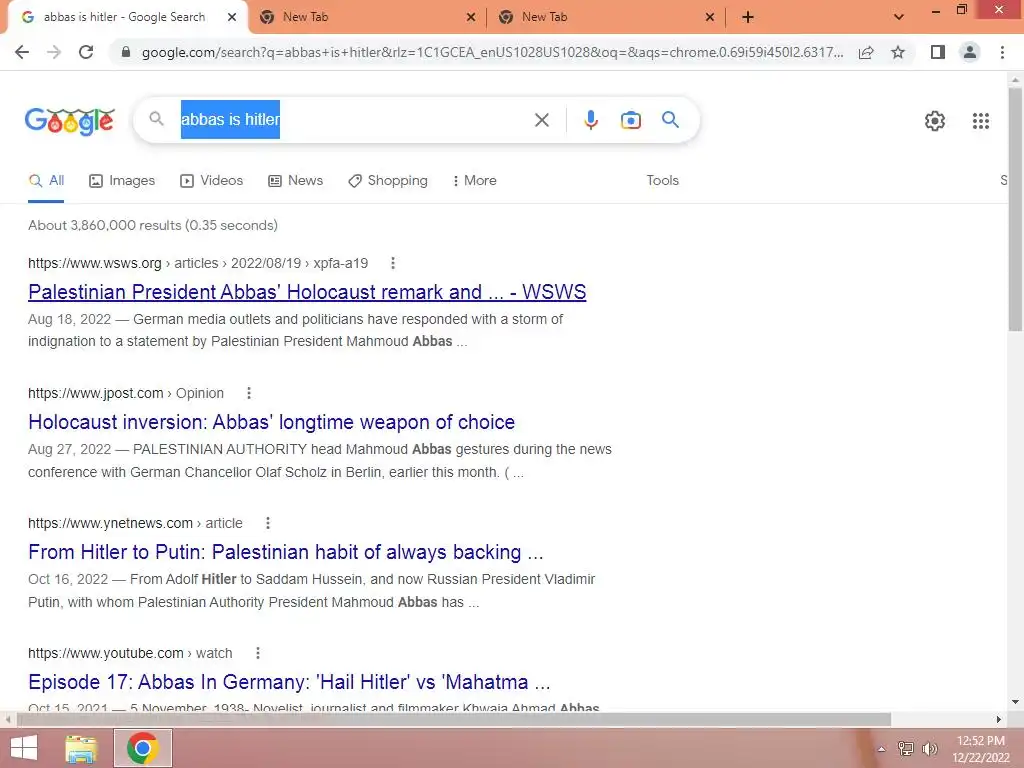This screenshot has height=768, width=1024.
Task: Bookmark this page with the star icon
Action: pos(898,52)
